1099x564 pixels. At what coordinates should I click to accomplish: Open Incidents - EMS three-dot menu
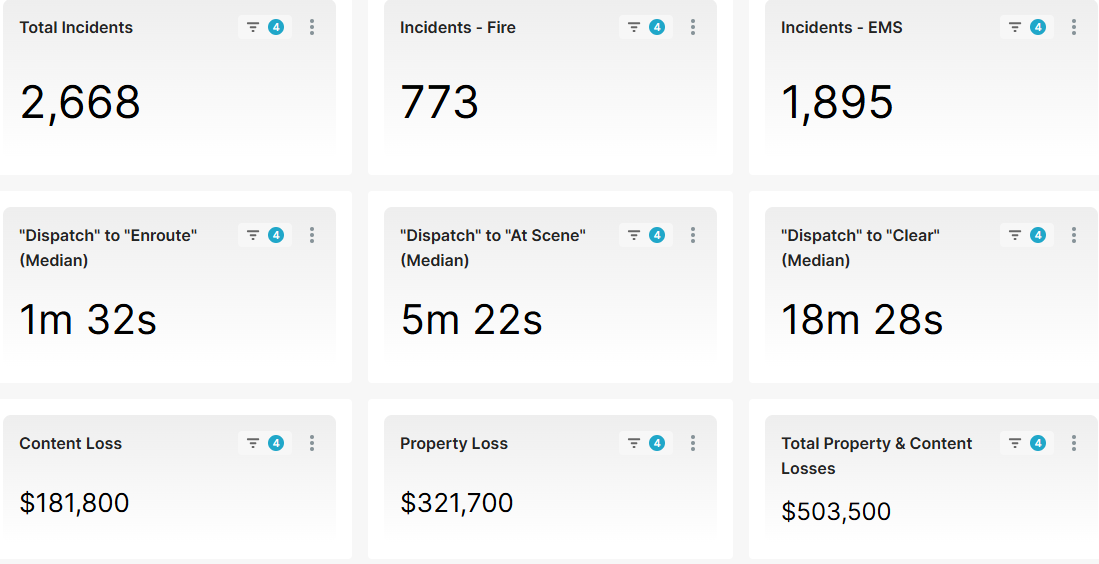pos(1074,27)
